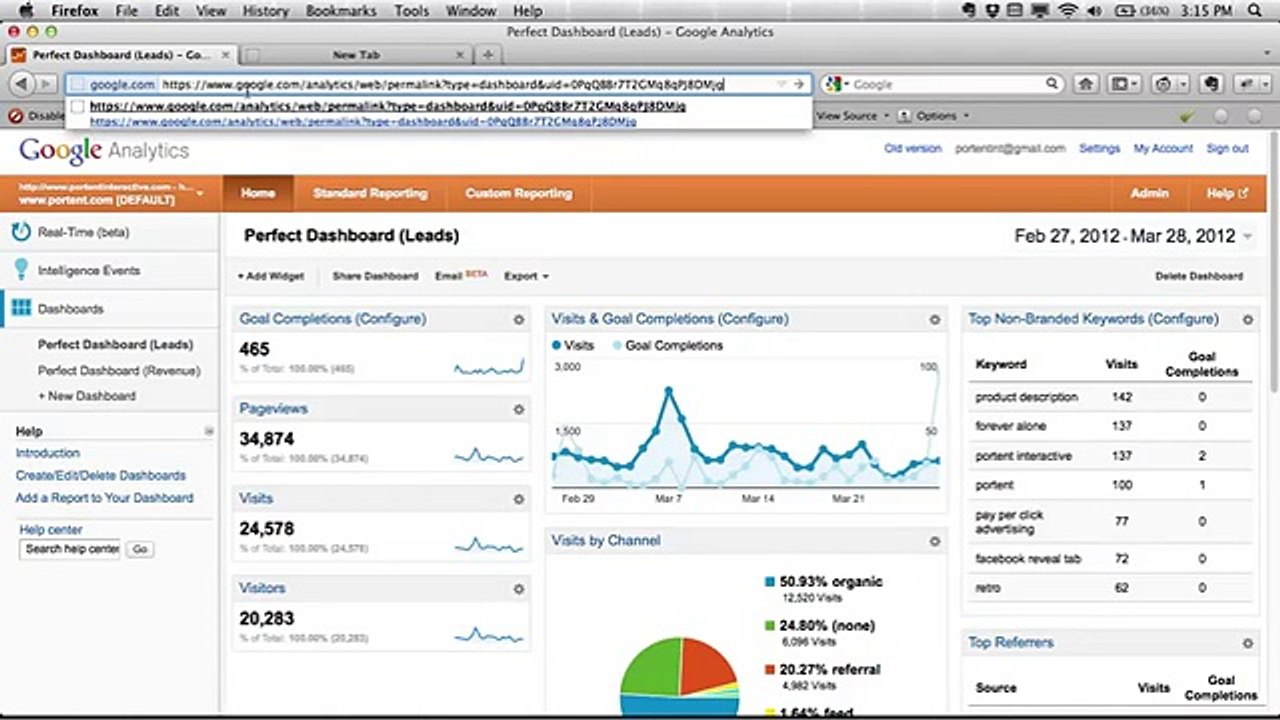Click the browser Back arrow button
Screen dimensions: 1280x720
(21, 85)
